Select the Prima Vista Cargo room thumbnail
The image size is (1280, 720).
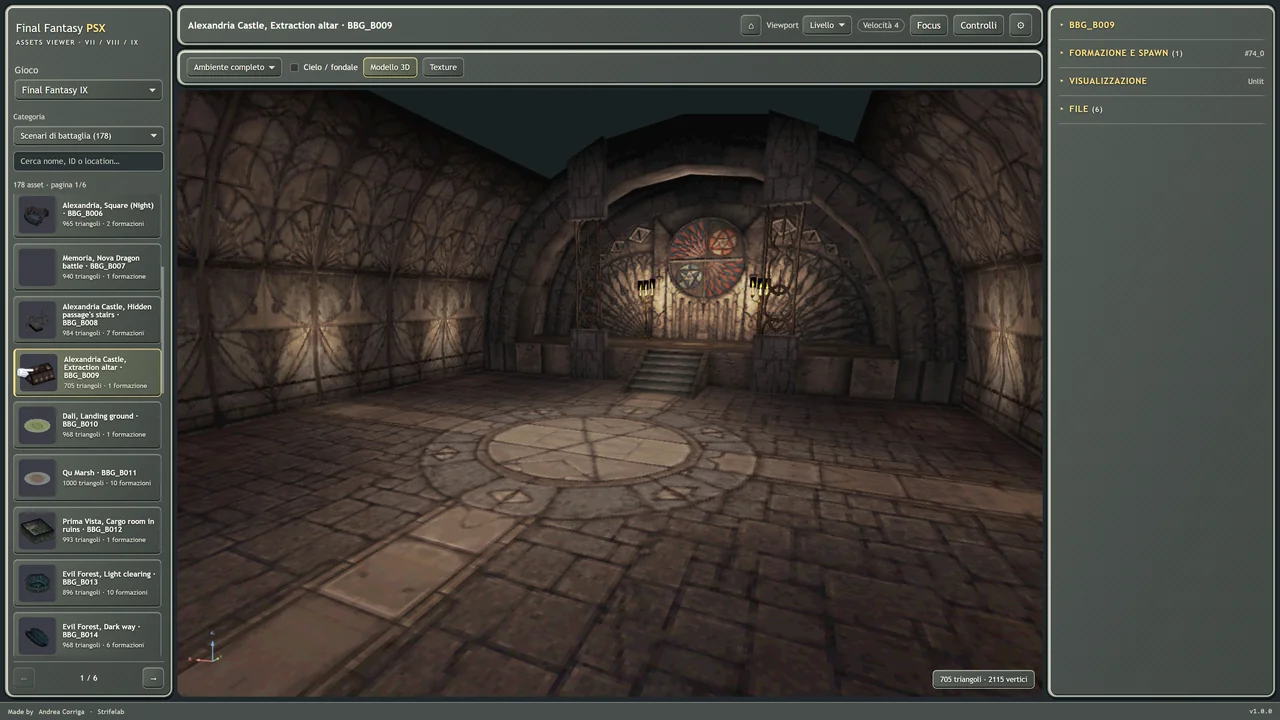click(38, 530)
